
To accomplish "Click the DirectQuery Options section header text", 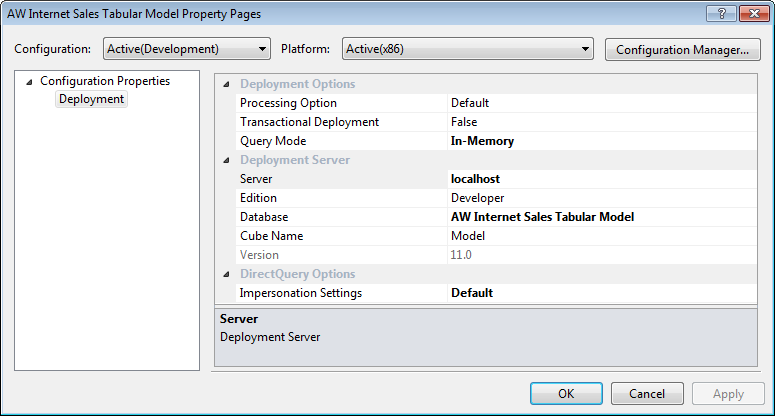I will 298,274.
